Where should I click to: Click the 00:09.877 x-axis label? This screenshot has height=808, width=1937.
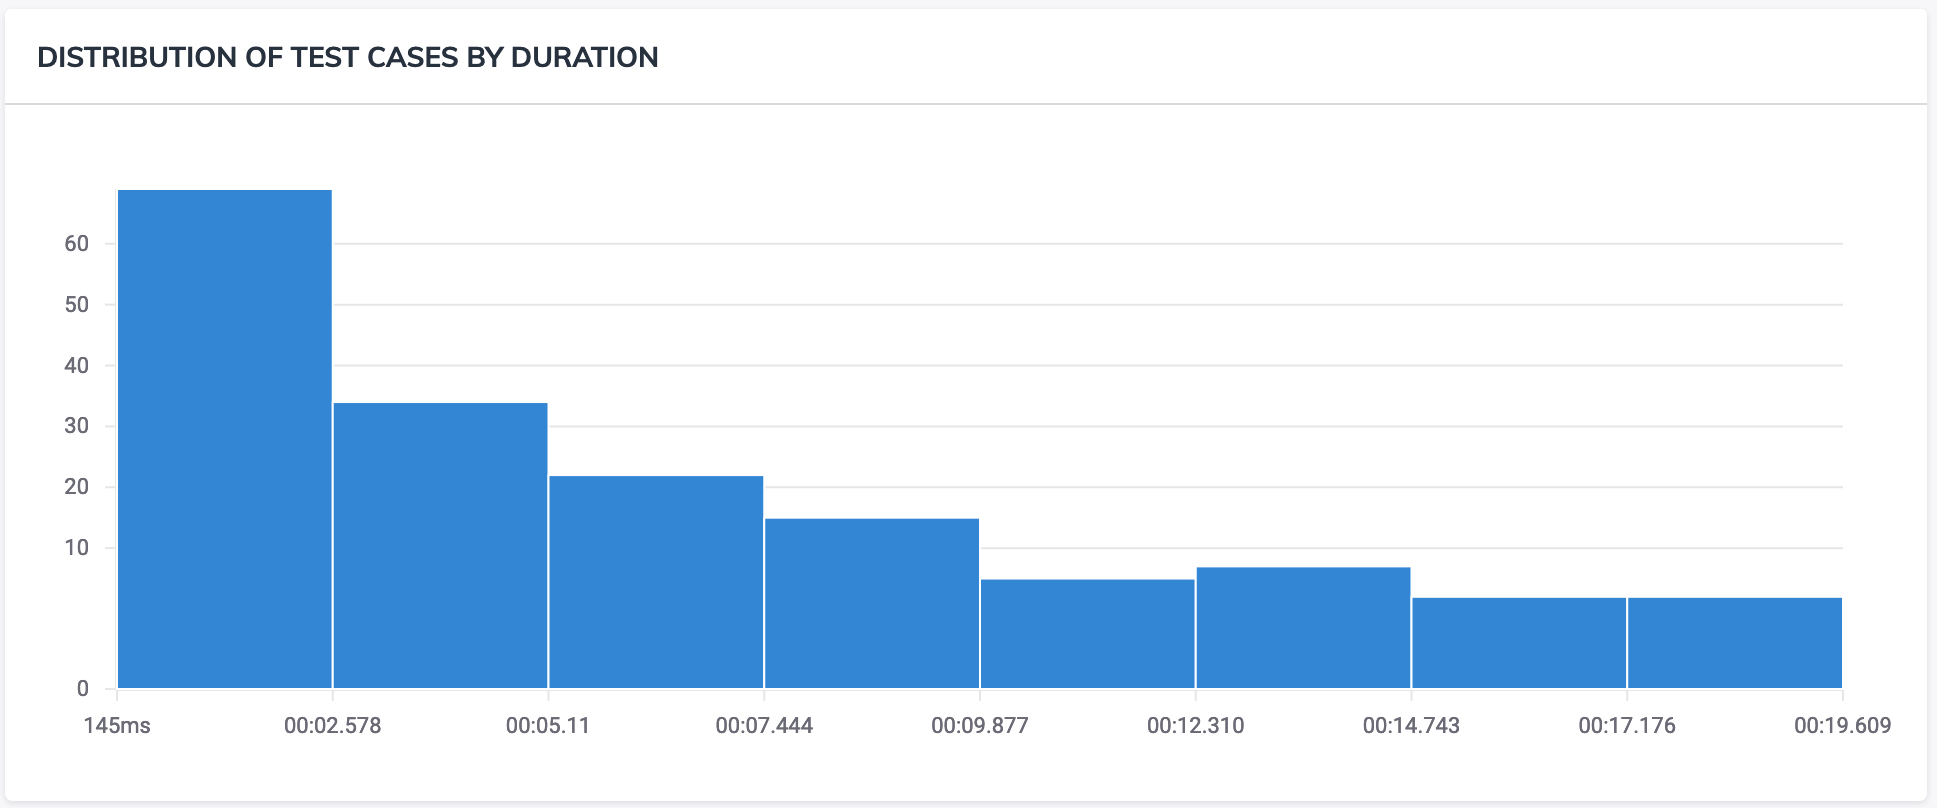coord(980,726)
